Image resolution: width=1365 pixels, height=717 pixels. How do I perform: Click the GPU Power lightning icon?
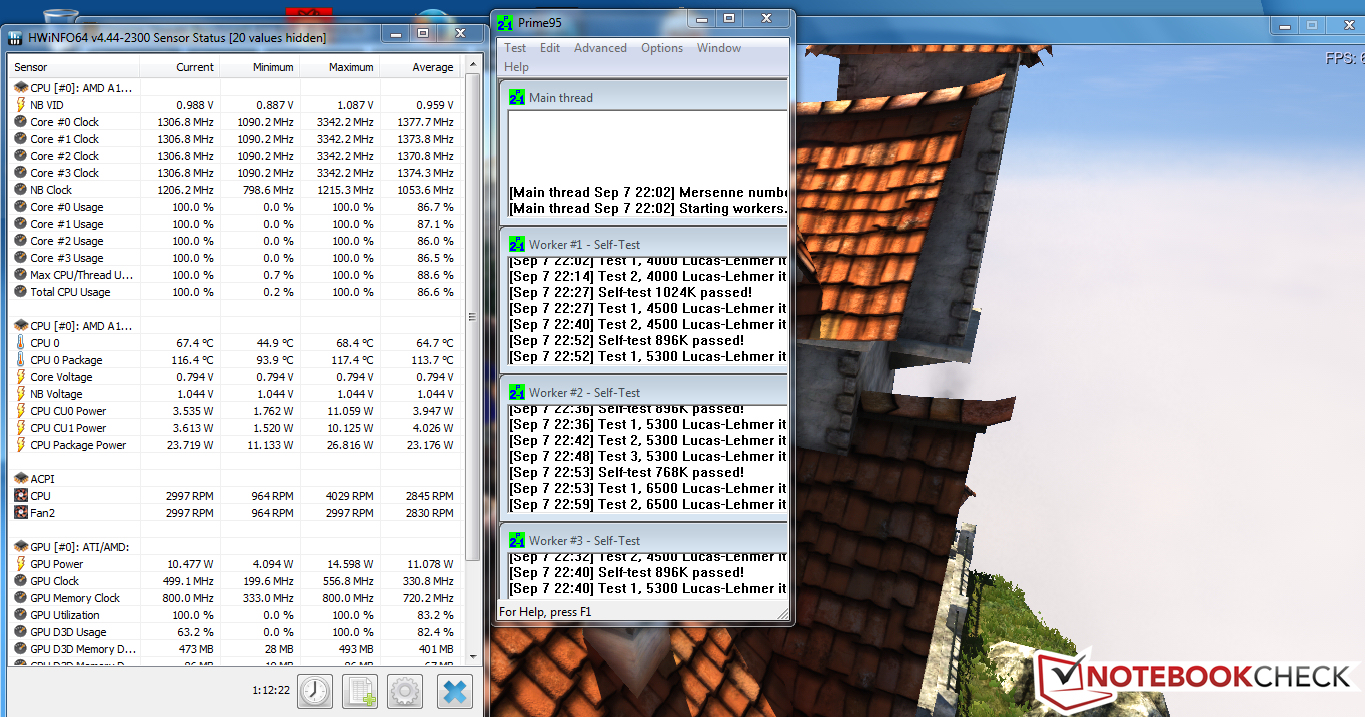point(21,564)
